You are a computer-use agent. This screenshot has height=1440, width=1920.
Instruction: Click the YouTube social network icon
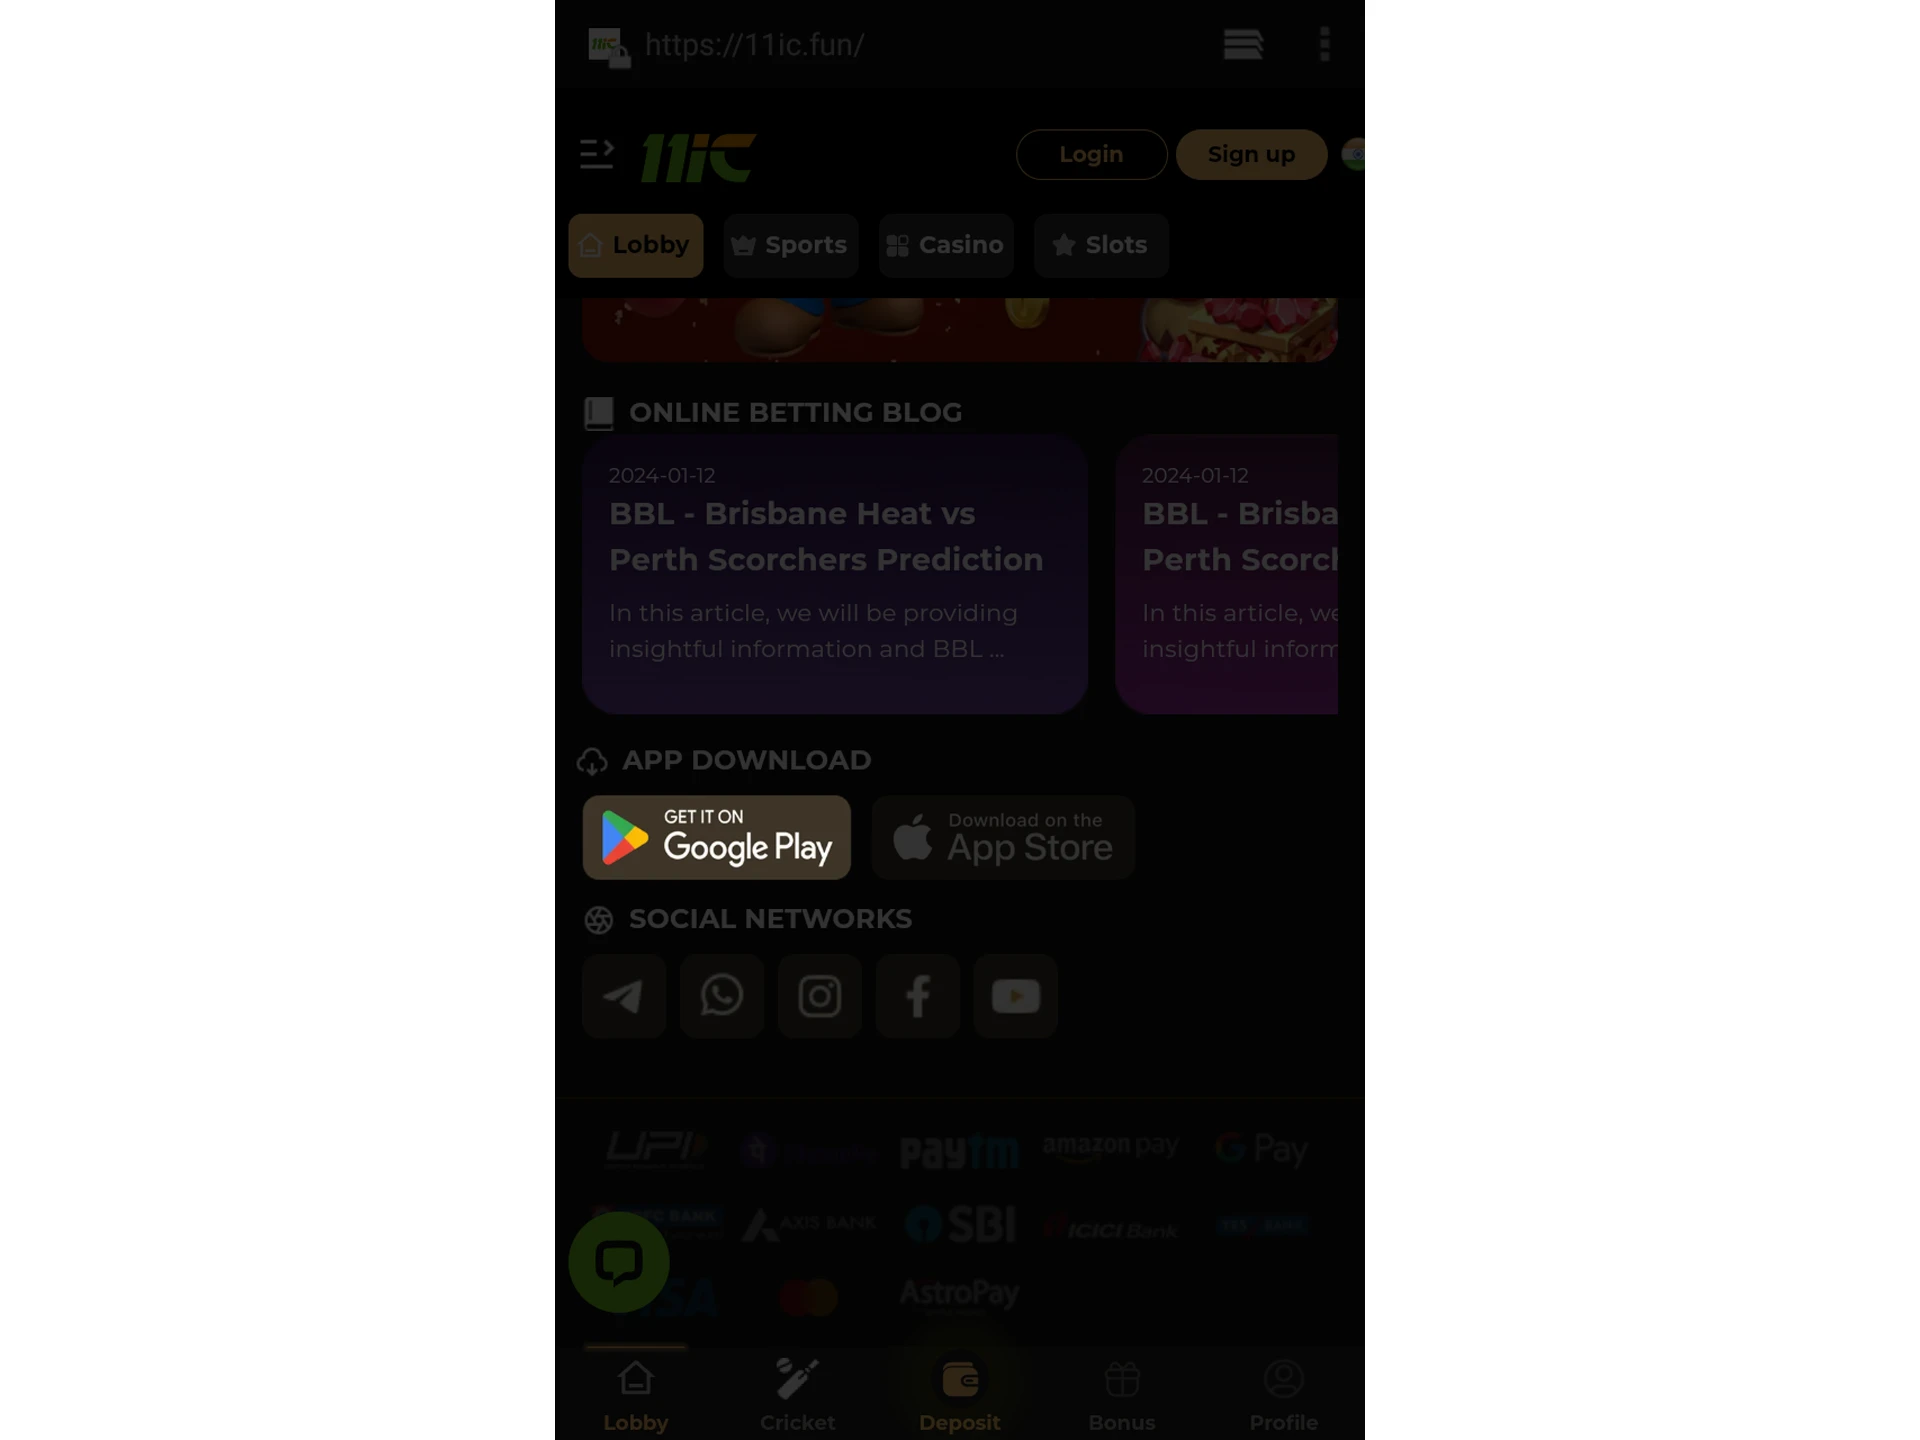(x=1014, y=995)
